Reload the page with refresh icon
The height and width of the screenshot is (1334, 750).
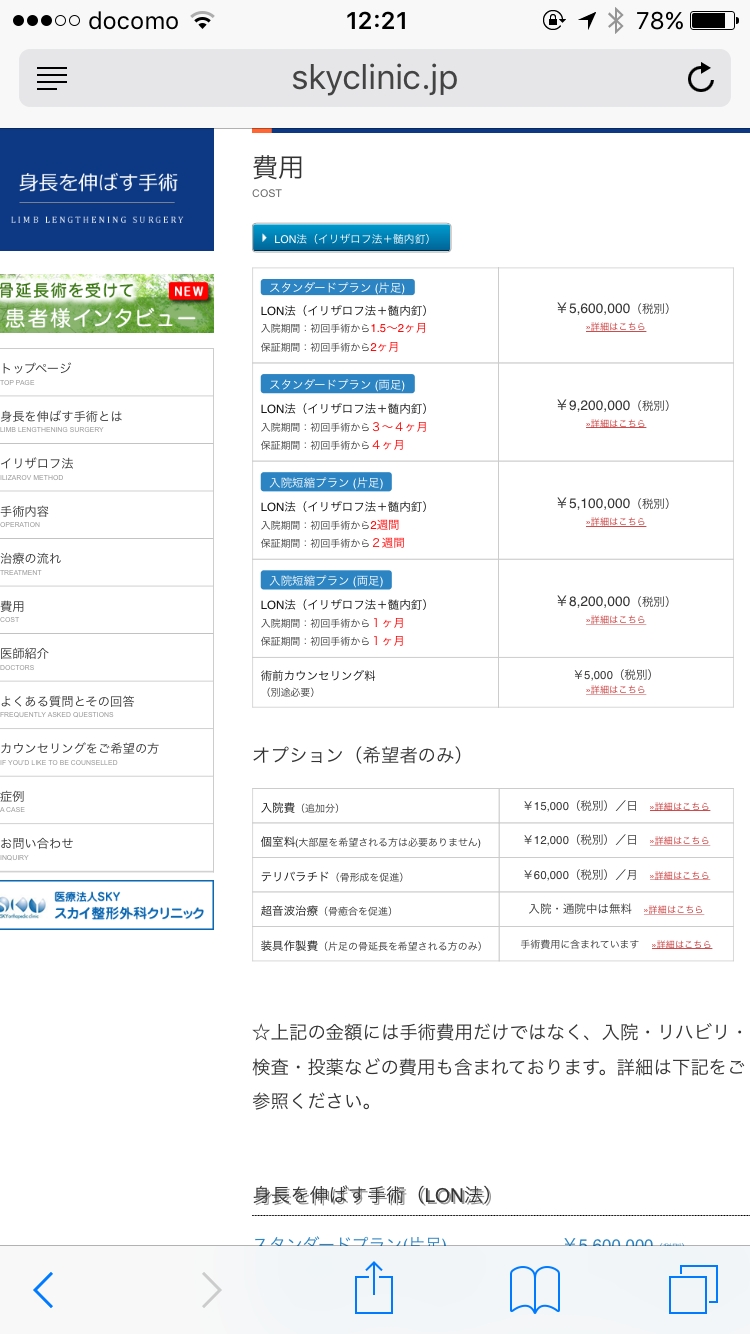coord(701,78)
